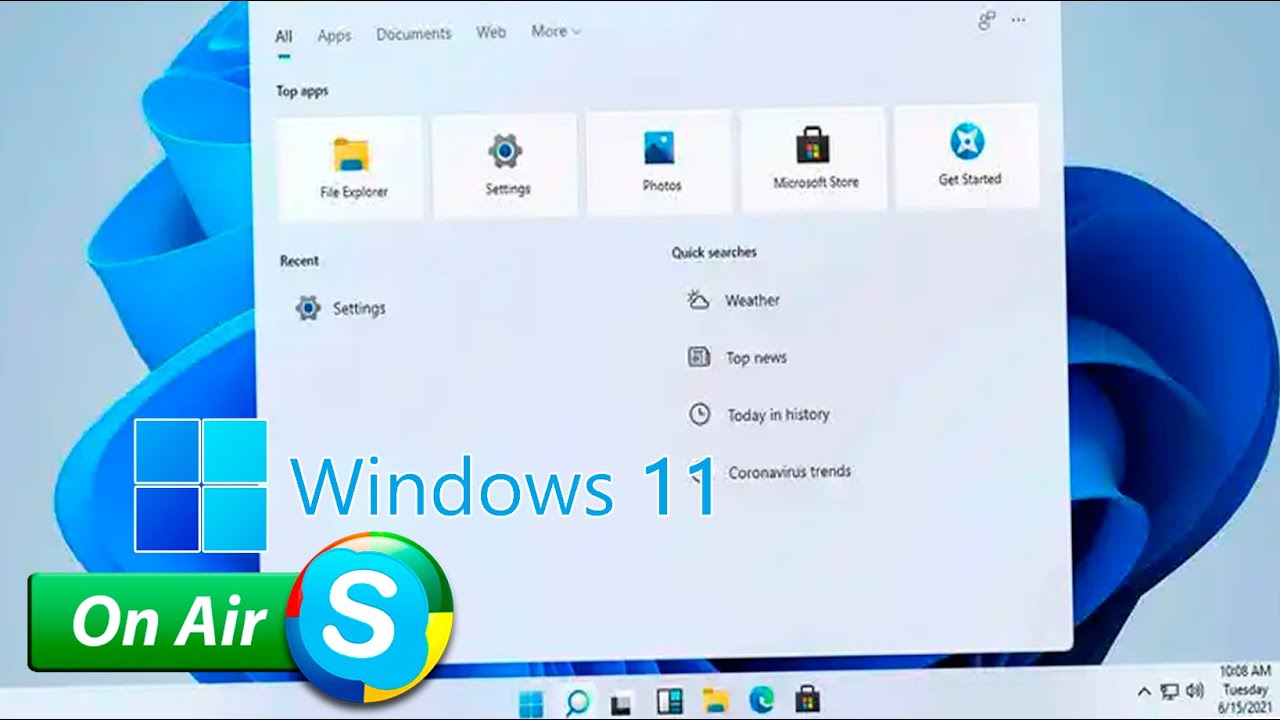Screen dimensions: 1280x720
Task: Open the Microsoft Store tile
Action: click(814, 160)
